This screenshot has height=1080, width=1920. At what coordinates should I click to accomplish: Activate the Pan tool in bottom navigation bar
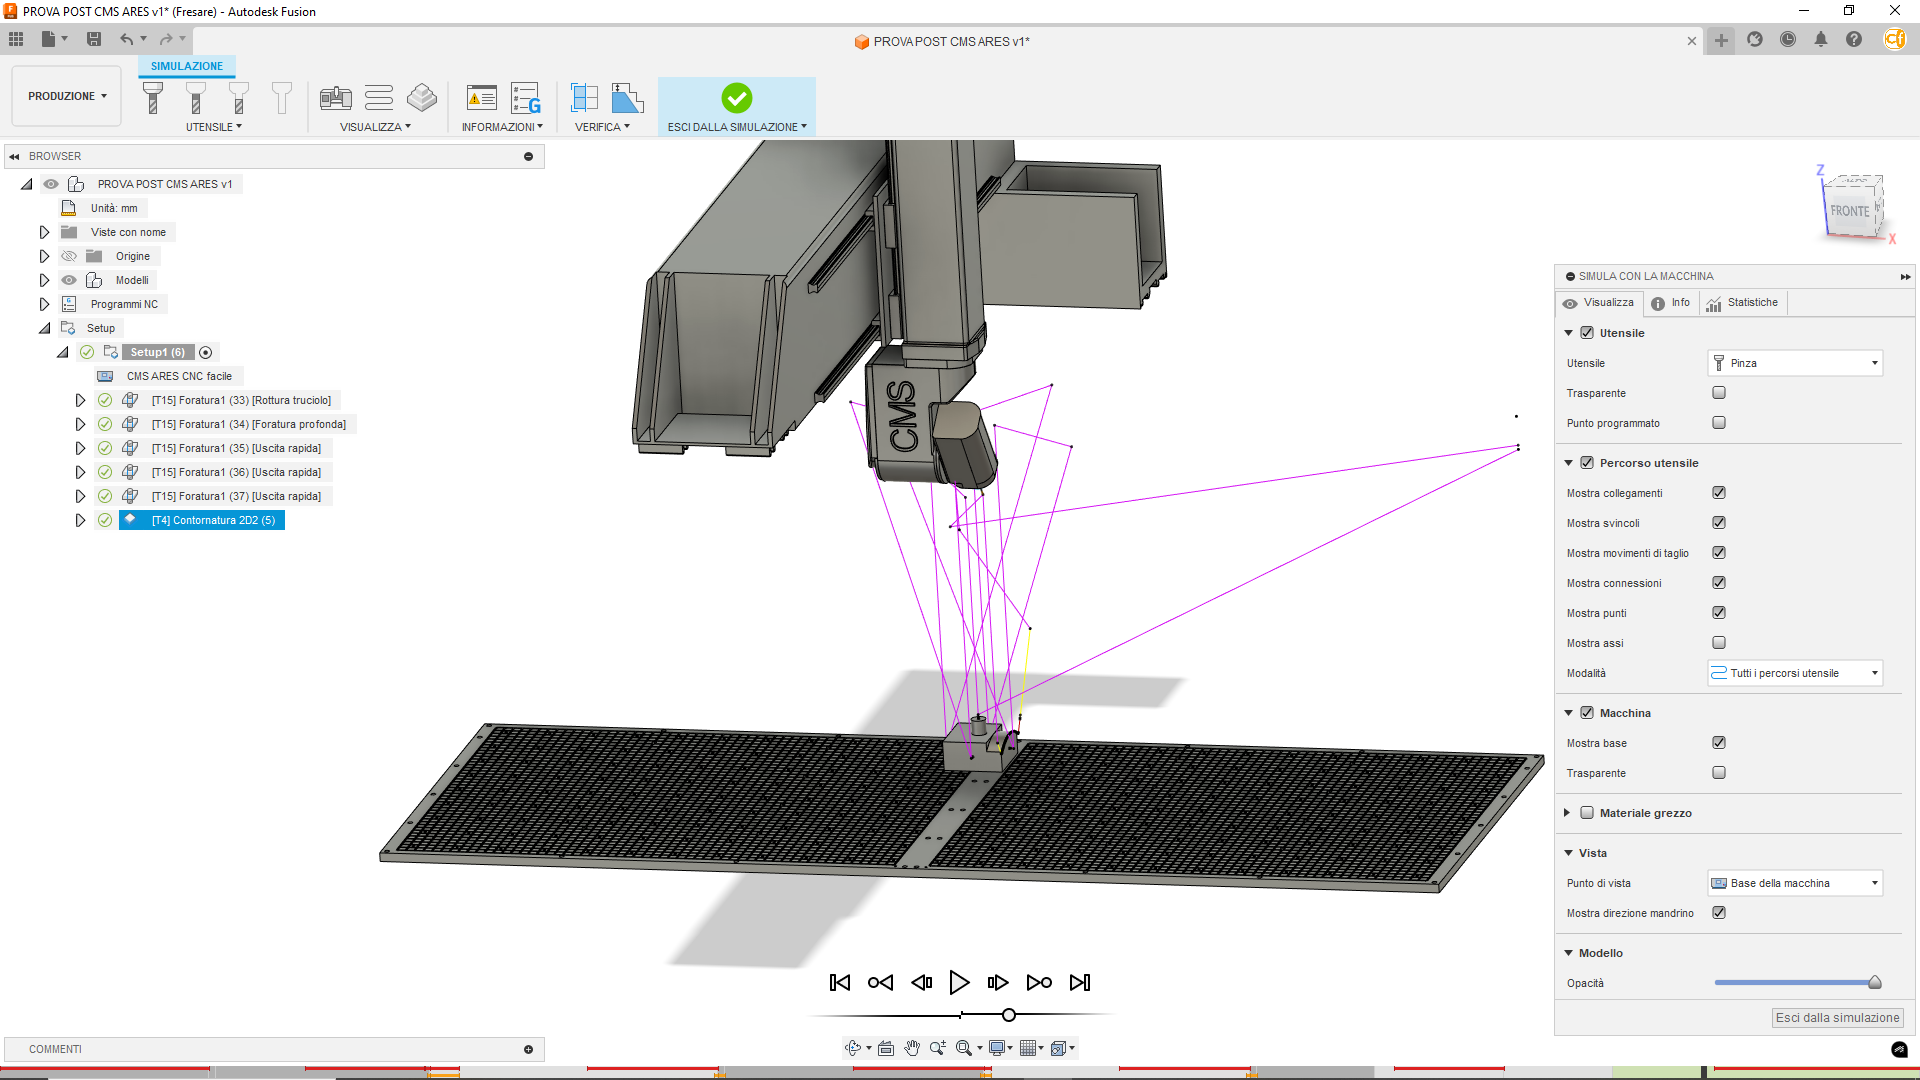pyautogui.click(x=912, y=1048)
